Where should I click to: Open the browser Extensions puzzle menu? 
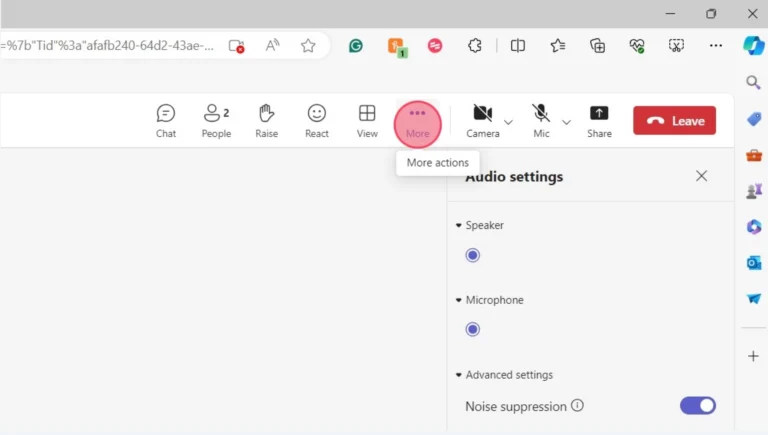[x=475, y=46]
